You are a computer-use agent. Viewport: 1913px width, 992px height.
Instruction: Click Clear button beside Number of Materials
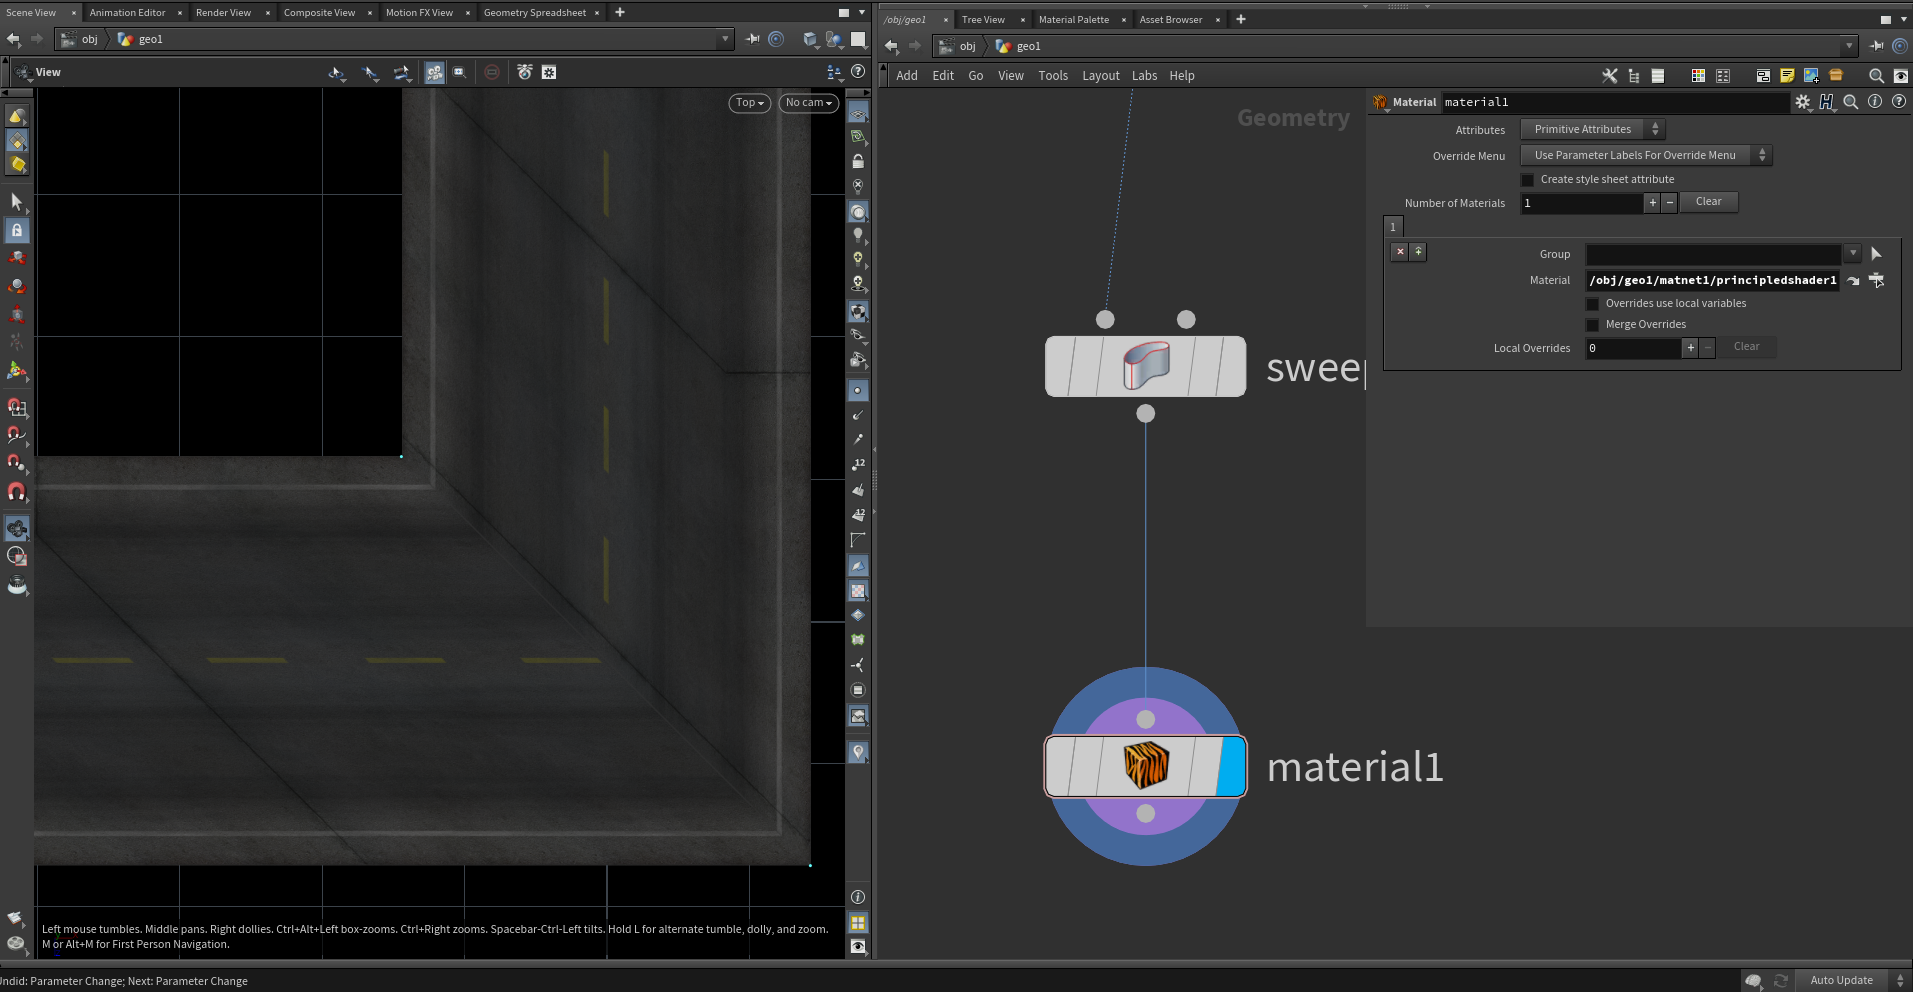pos(1708,202)
